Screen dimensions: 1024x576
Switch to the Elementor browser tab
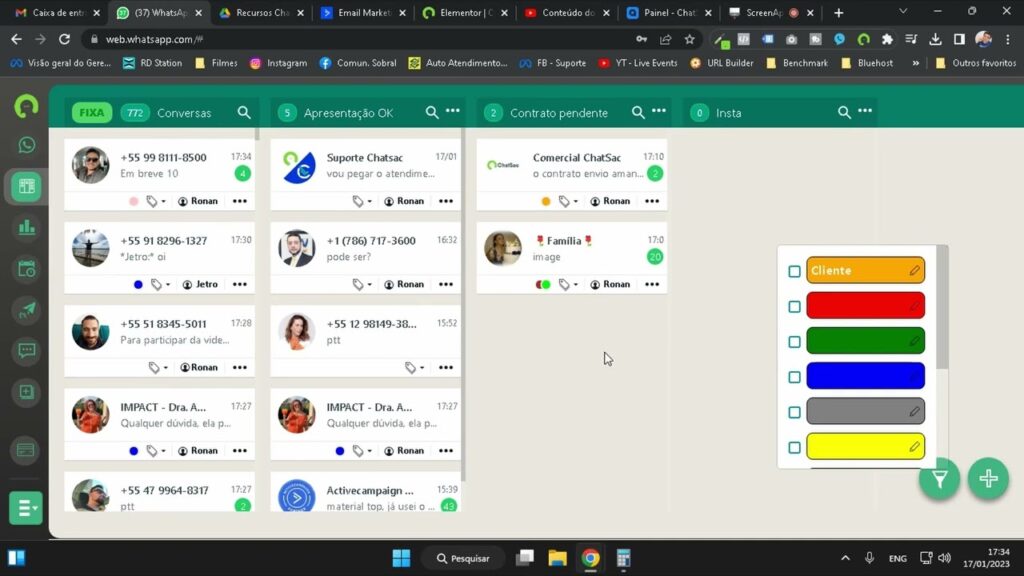coord(465,12)
